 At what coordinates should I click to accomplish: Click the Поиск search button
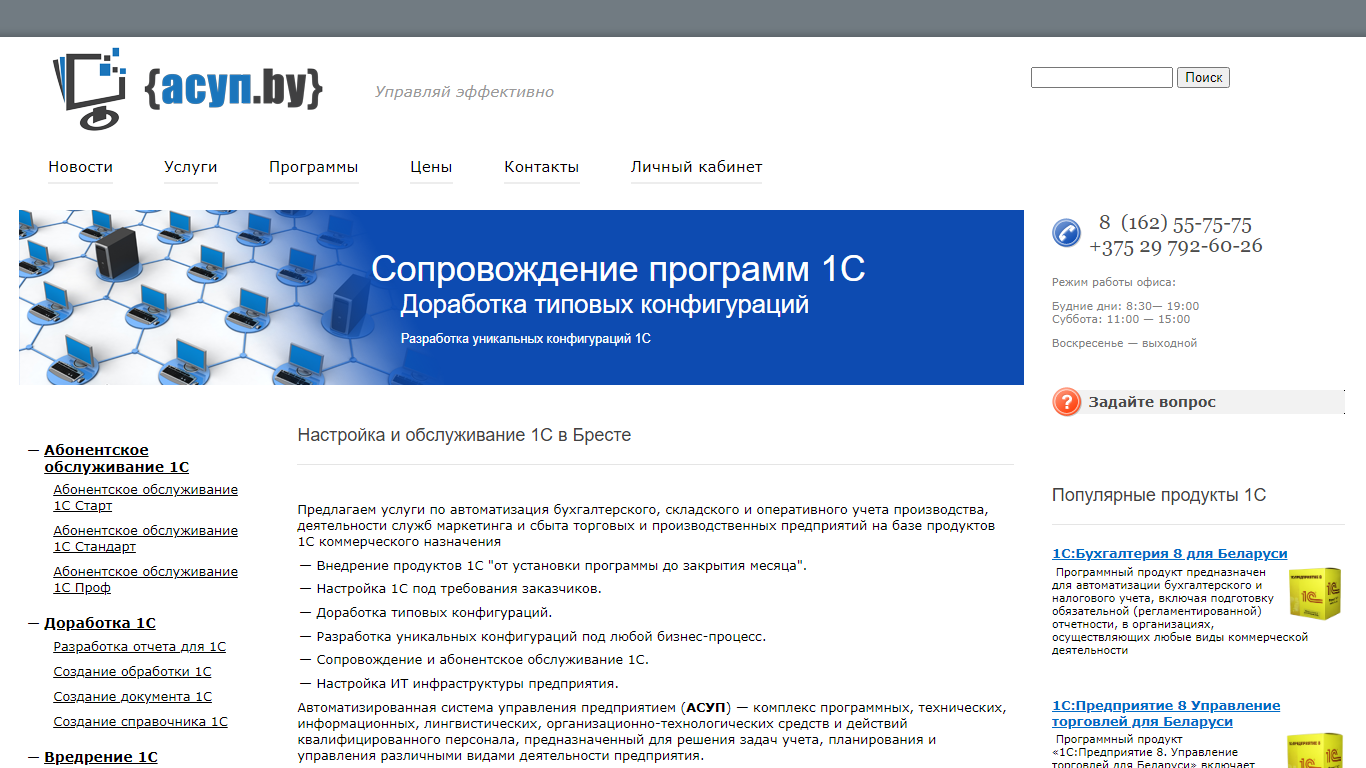pyautogui.click(x=1204, y=77)
